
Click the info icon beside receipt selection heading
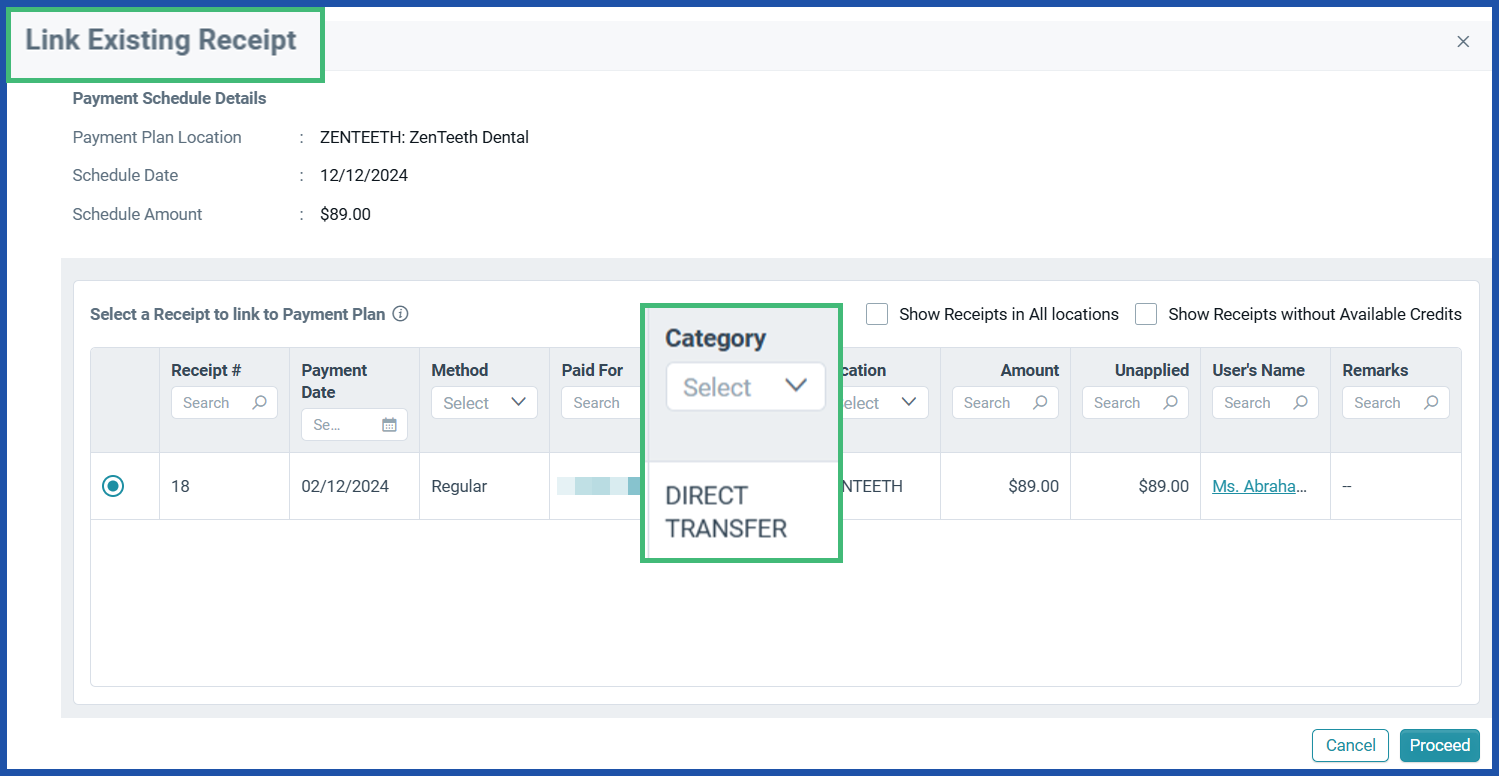(400, 314)
